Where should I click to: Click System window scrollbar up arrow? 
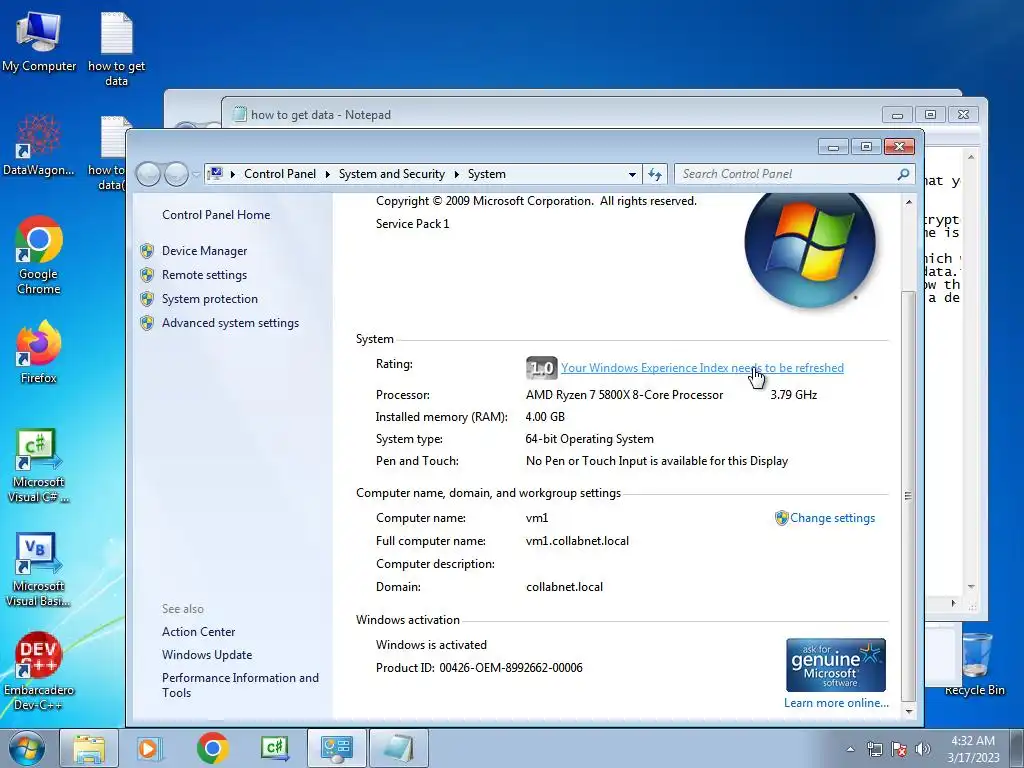pos(908,202)
